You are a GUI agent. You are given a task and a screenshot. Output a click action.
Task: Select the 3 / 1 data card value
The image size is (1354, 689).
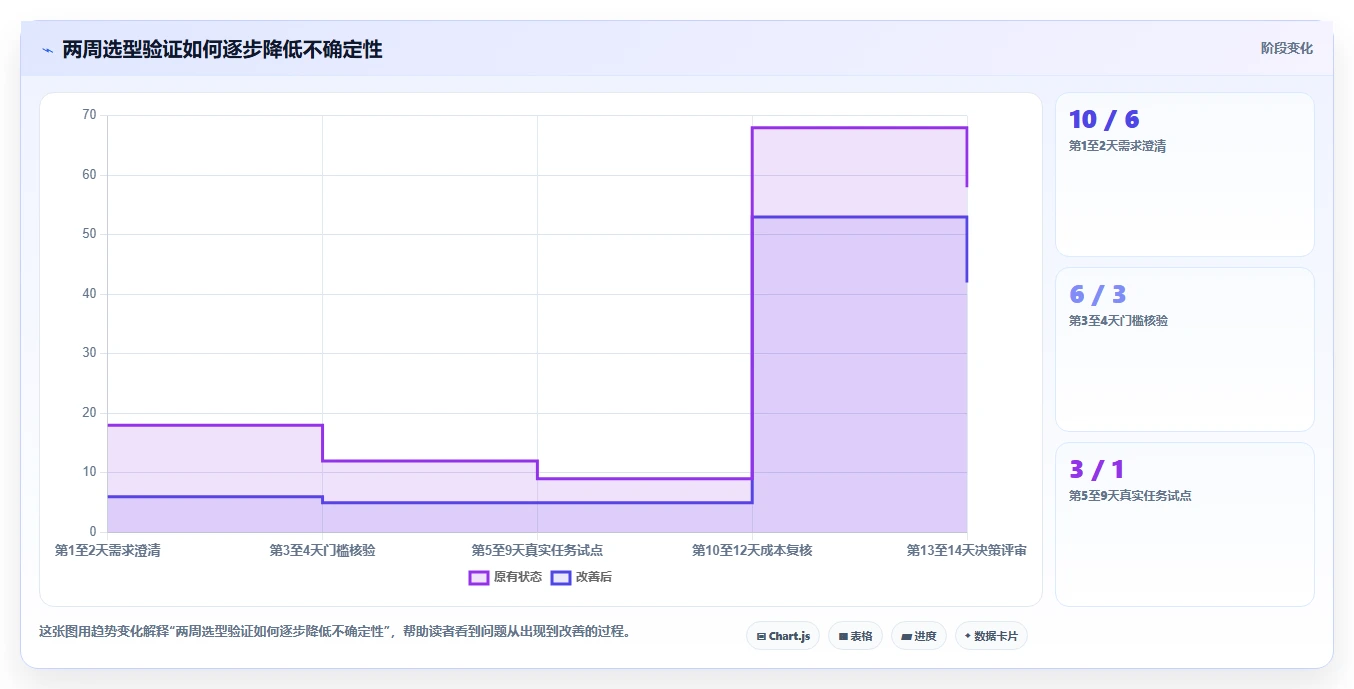tap(1097, 470)
